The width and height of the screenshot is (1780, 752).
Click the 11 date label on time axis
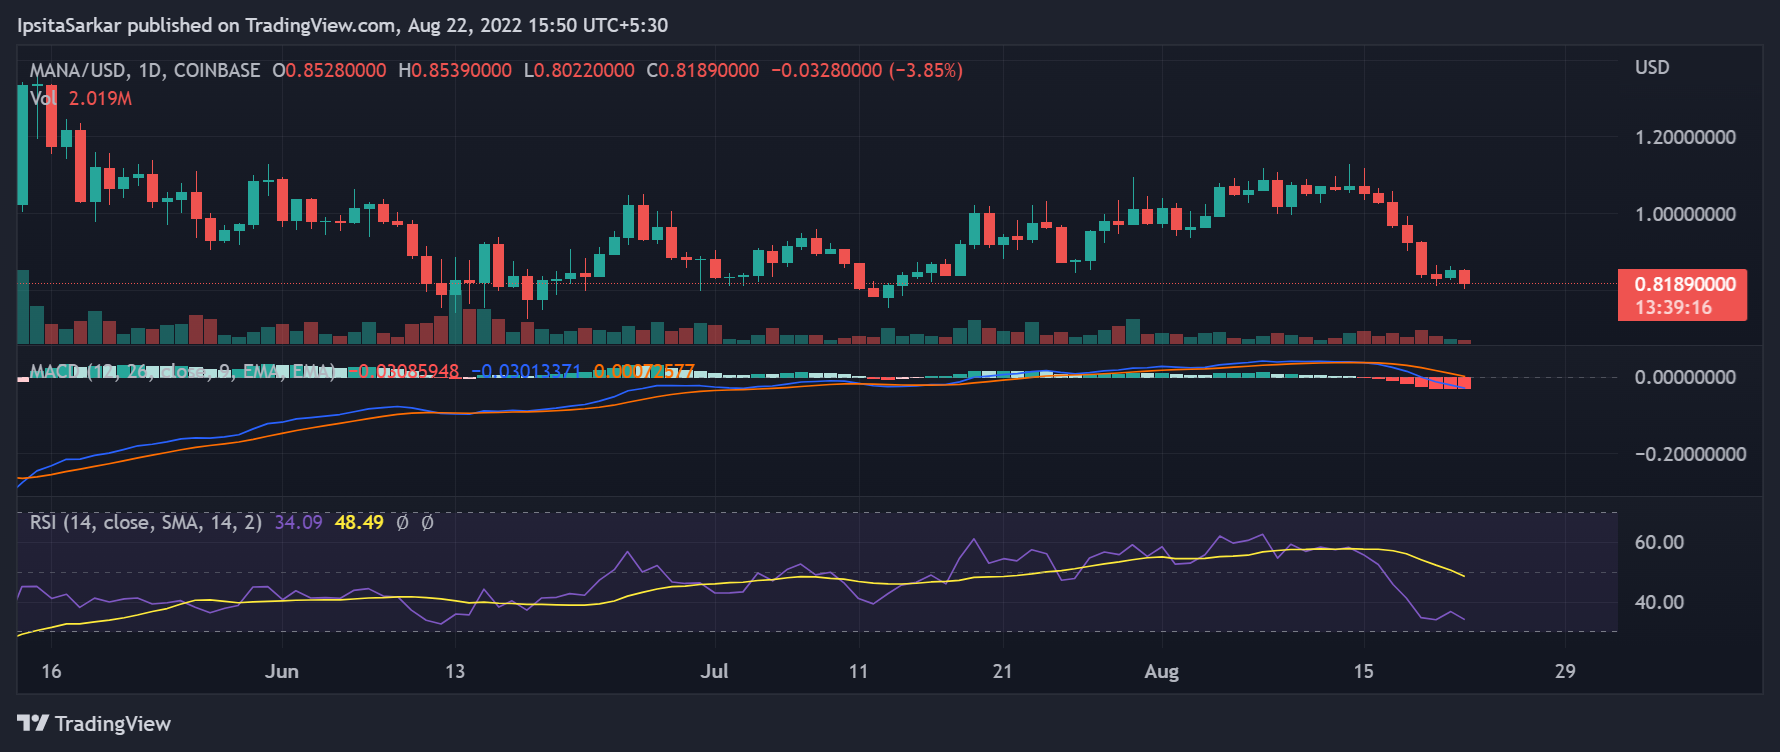pos(858,671)
